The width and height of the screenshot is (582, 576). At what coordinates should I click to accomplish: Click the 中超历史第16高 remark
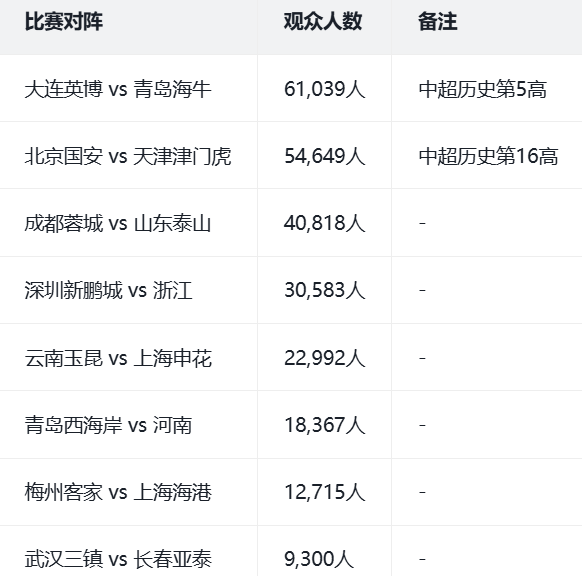coord(488,156)
